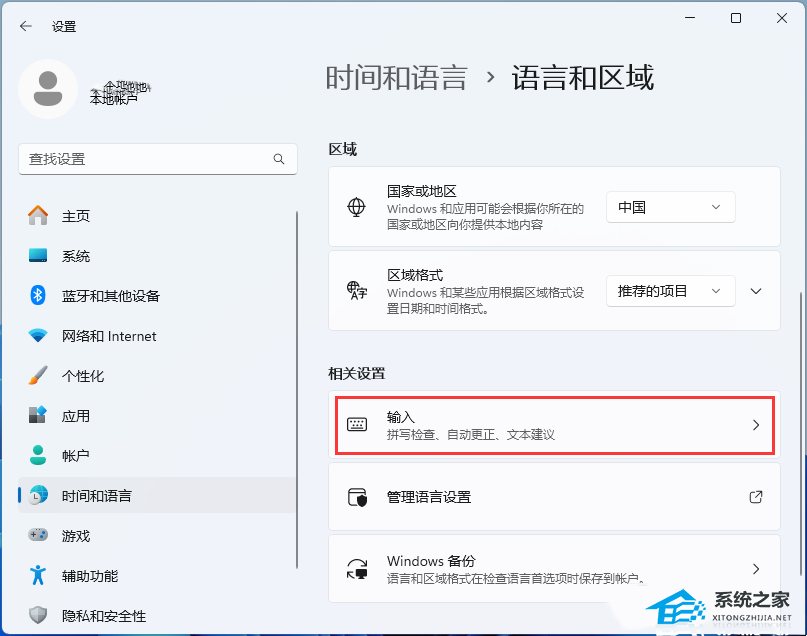Click the Apps icon in sidebar
The width and height of the screenshot is (807, 636).
(38, 415)
